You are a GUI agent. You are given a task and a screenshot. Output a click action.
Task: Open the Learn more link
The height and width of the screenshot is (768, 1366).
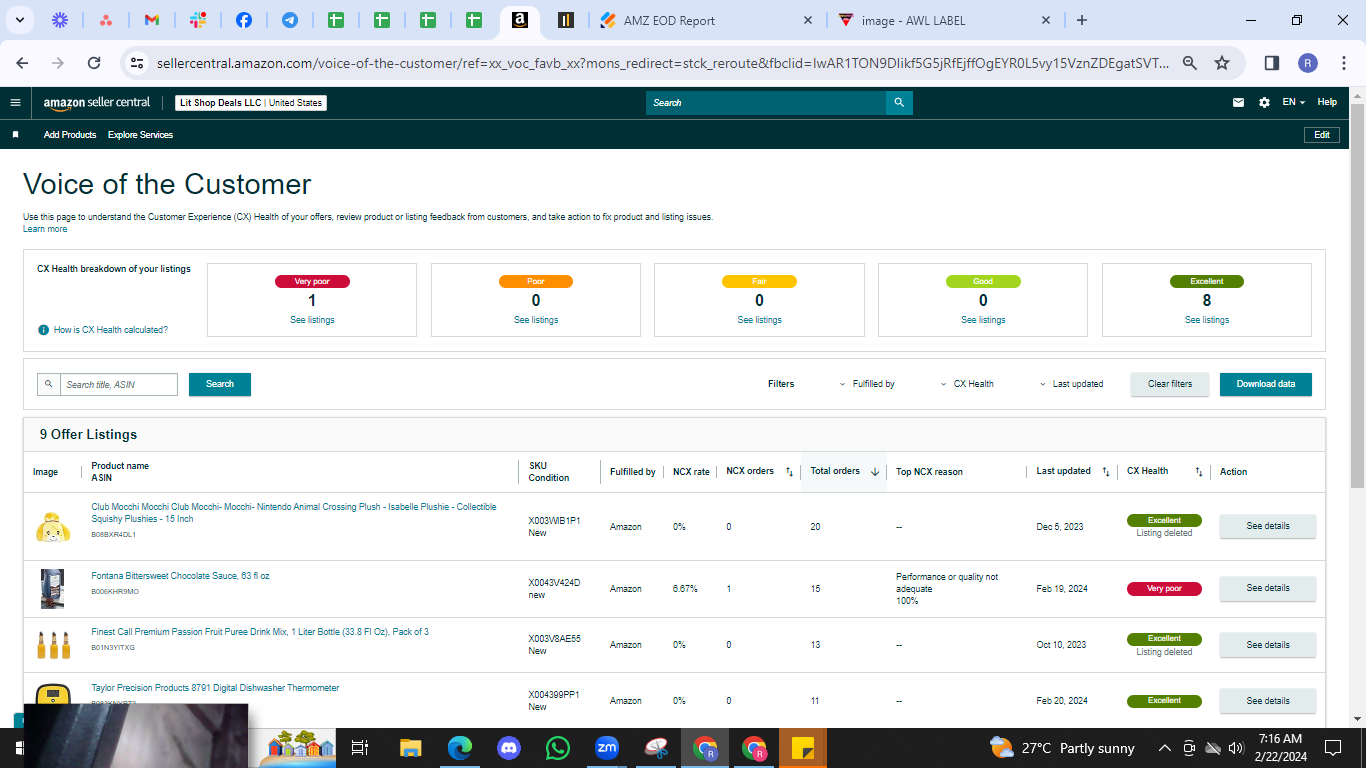(x=45, y=229)
